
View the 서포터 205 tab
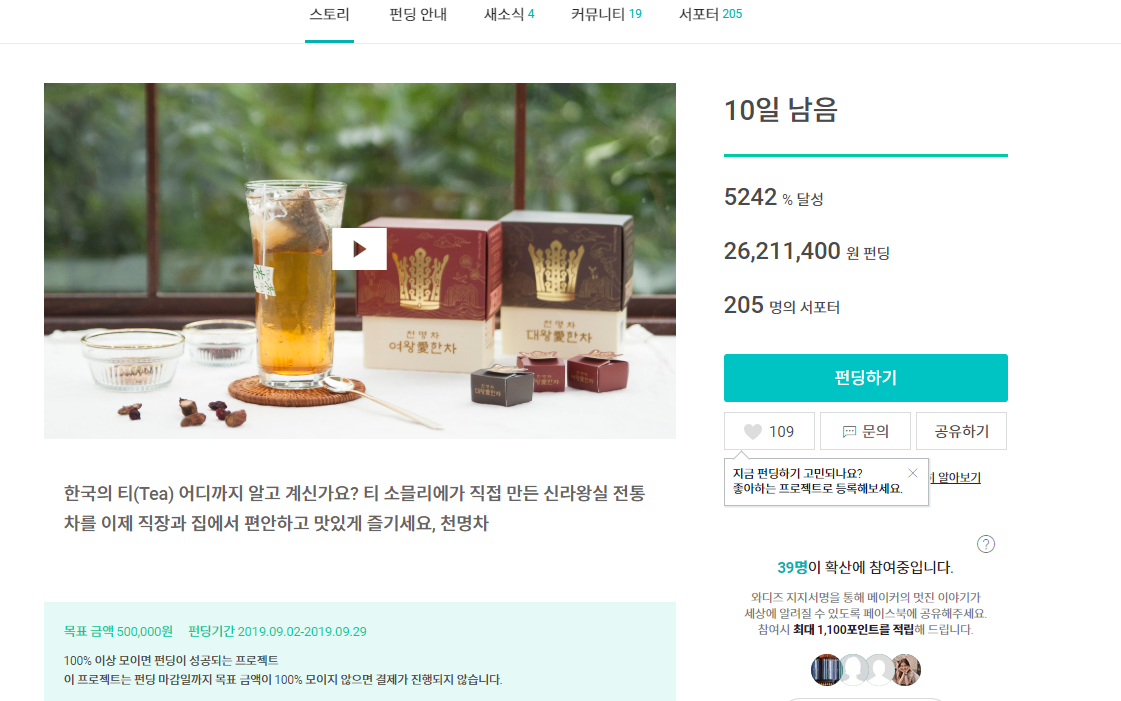click(x=710, y=14)
